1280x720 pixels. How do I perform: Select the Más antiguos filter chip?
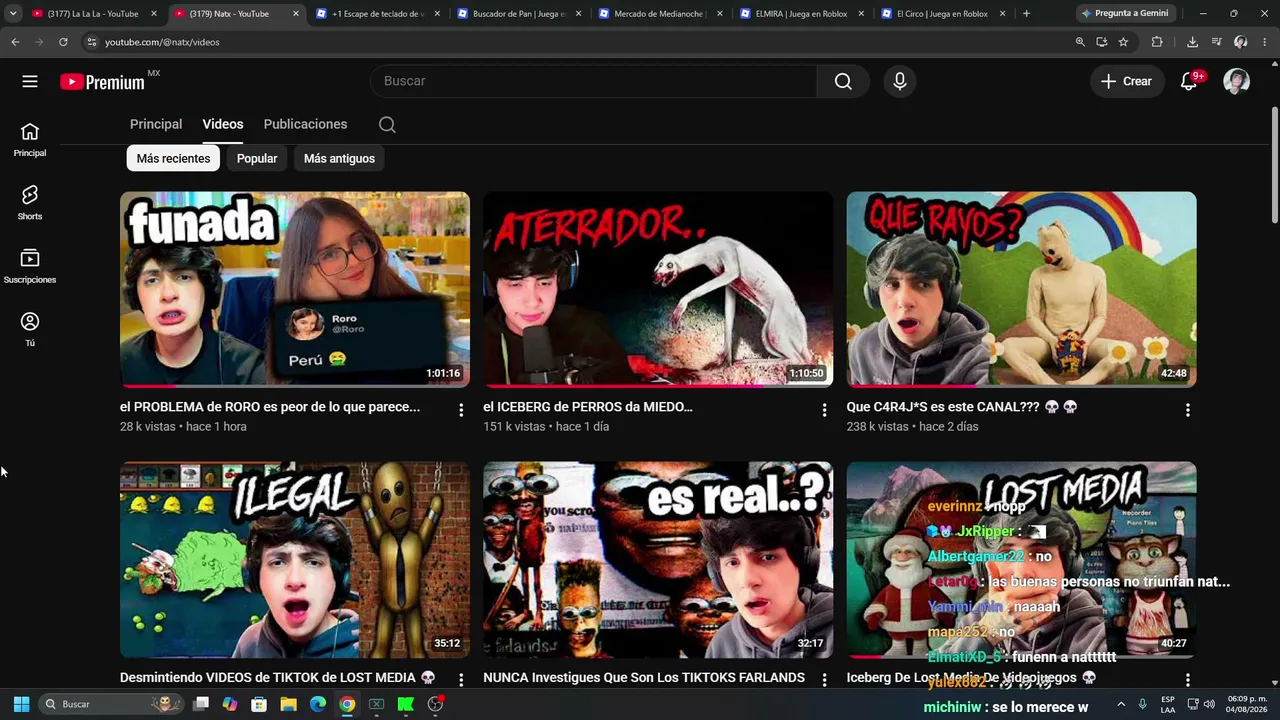339,158
